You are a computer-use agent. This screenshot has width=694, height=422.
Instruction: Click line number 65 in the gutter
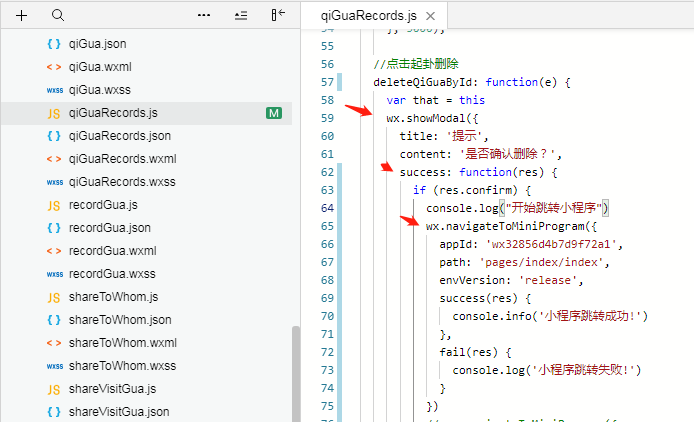click(327, 227)
